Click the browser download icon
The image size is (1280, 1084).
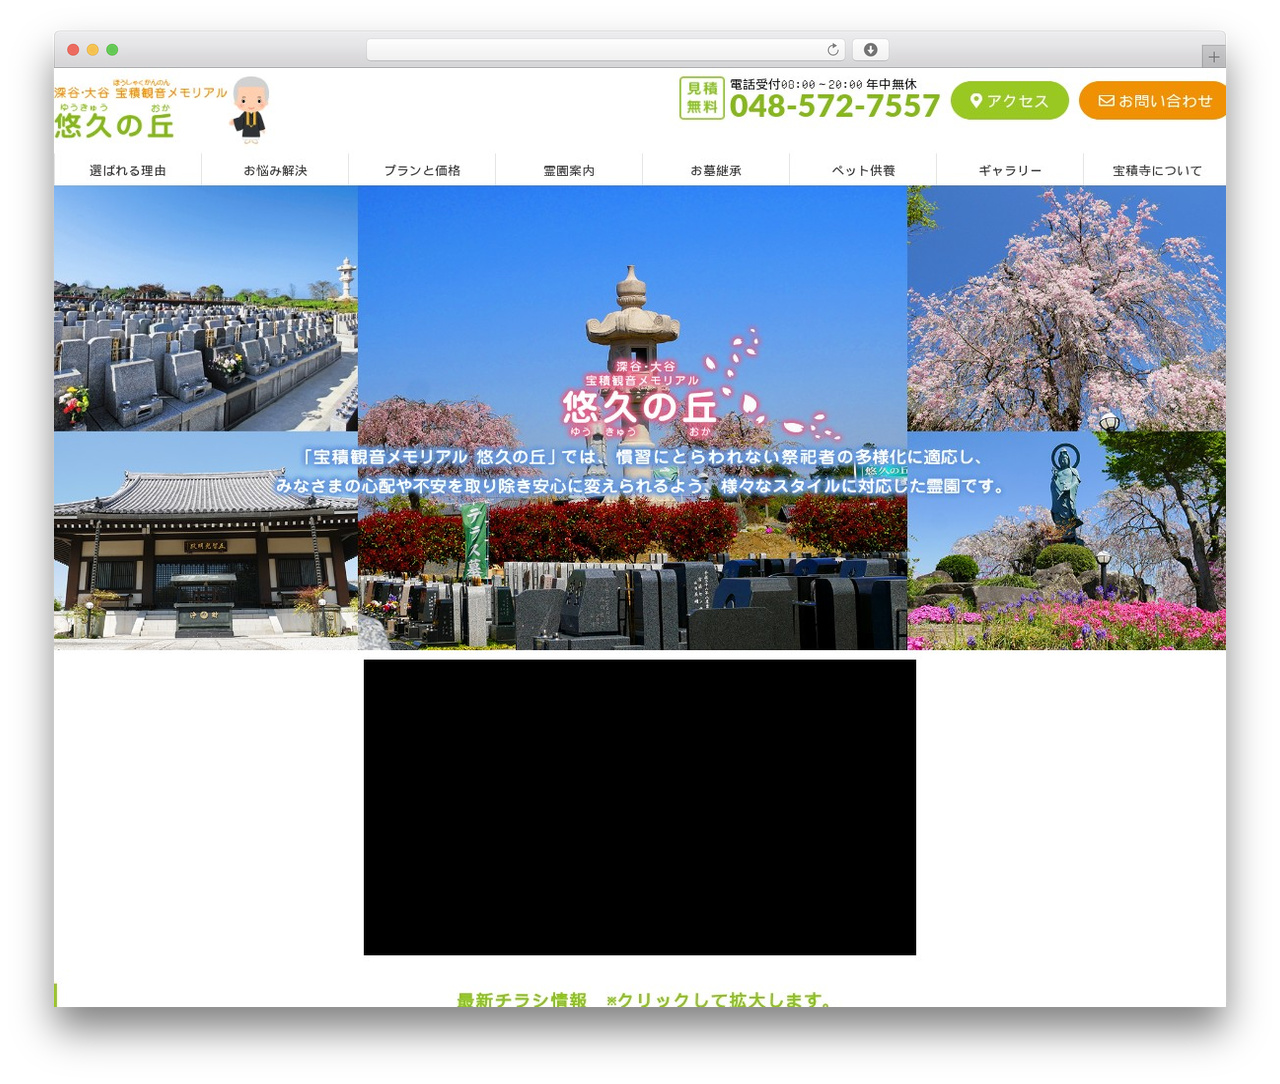870,50
